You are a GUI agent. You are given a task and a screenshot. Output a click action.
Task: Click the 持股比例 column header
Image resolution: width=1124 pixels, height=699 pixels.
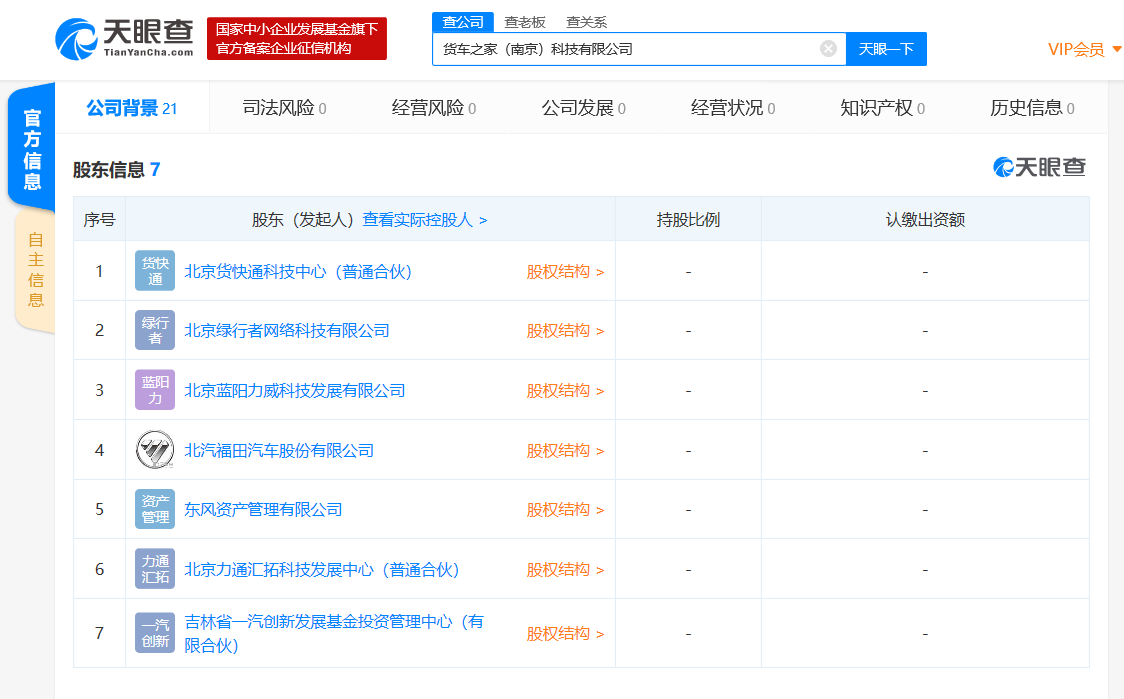tap(688, 219)
